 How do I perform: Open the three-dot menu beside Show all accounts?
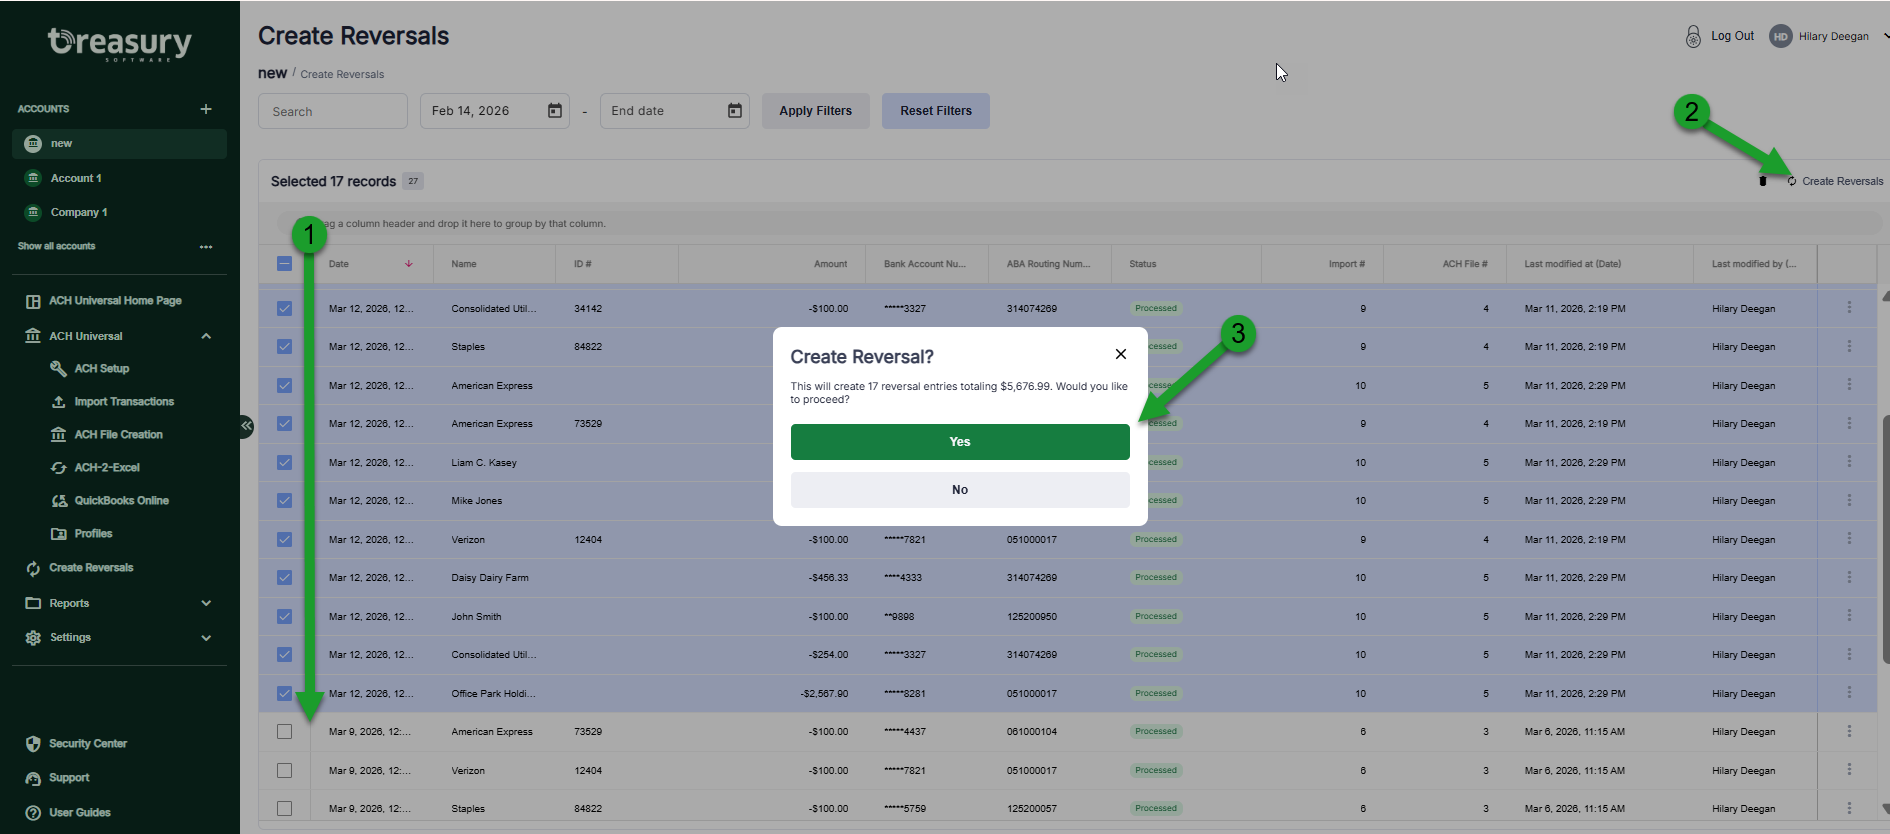tap(206, 247)
